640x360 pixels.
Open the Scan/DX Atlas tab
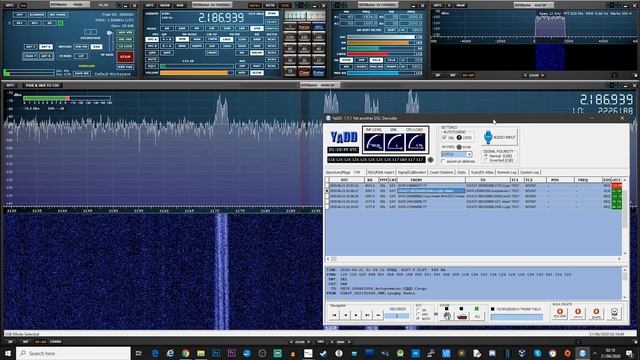click(482, 173)
